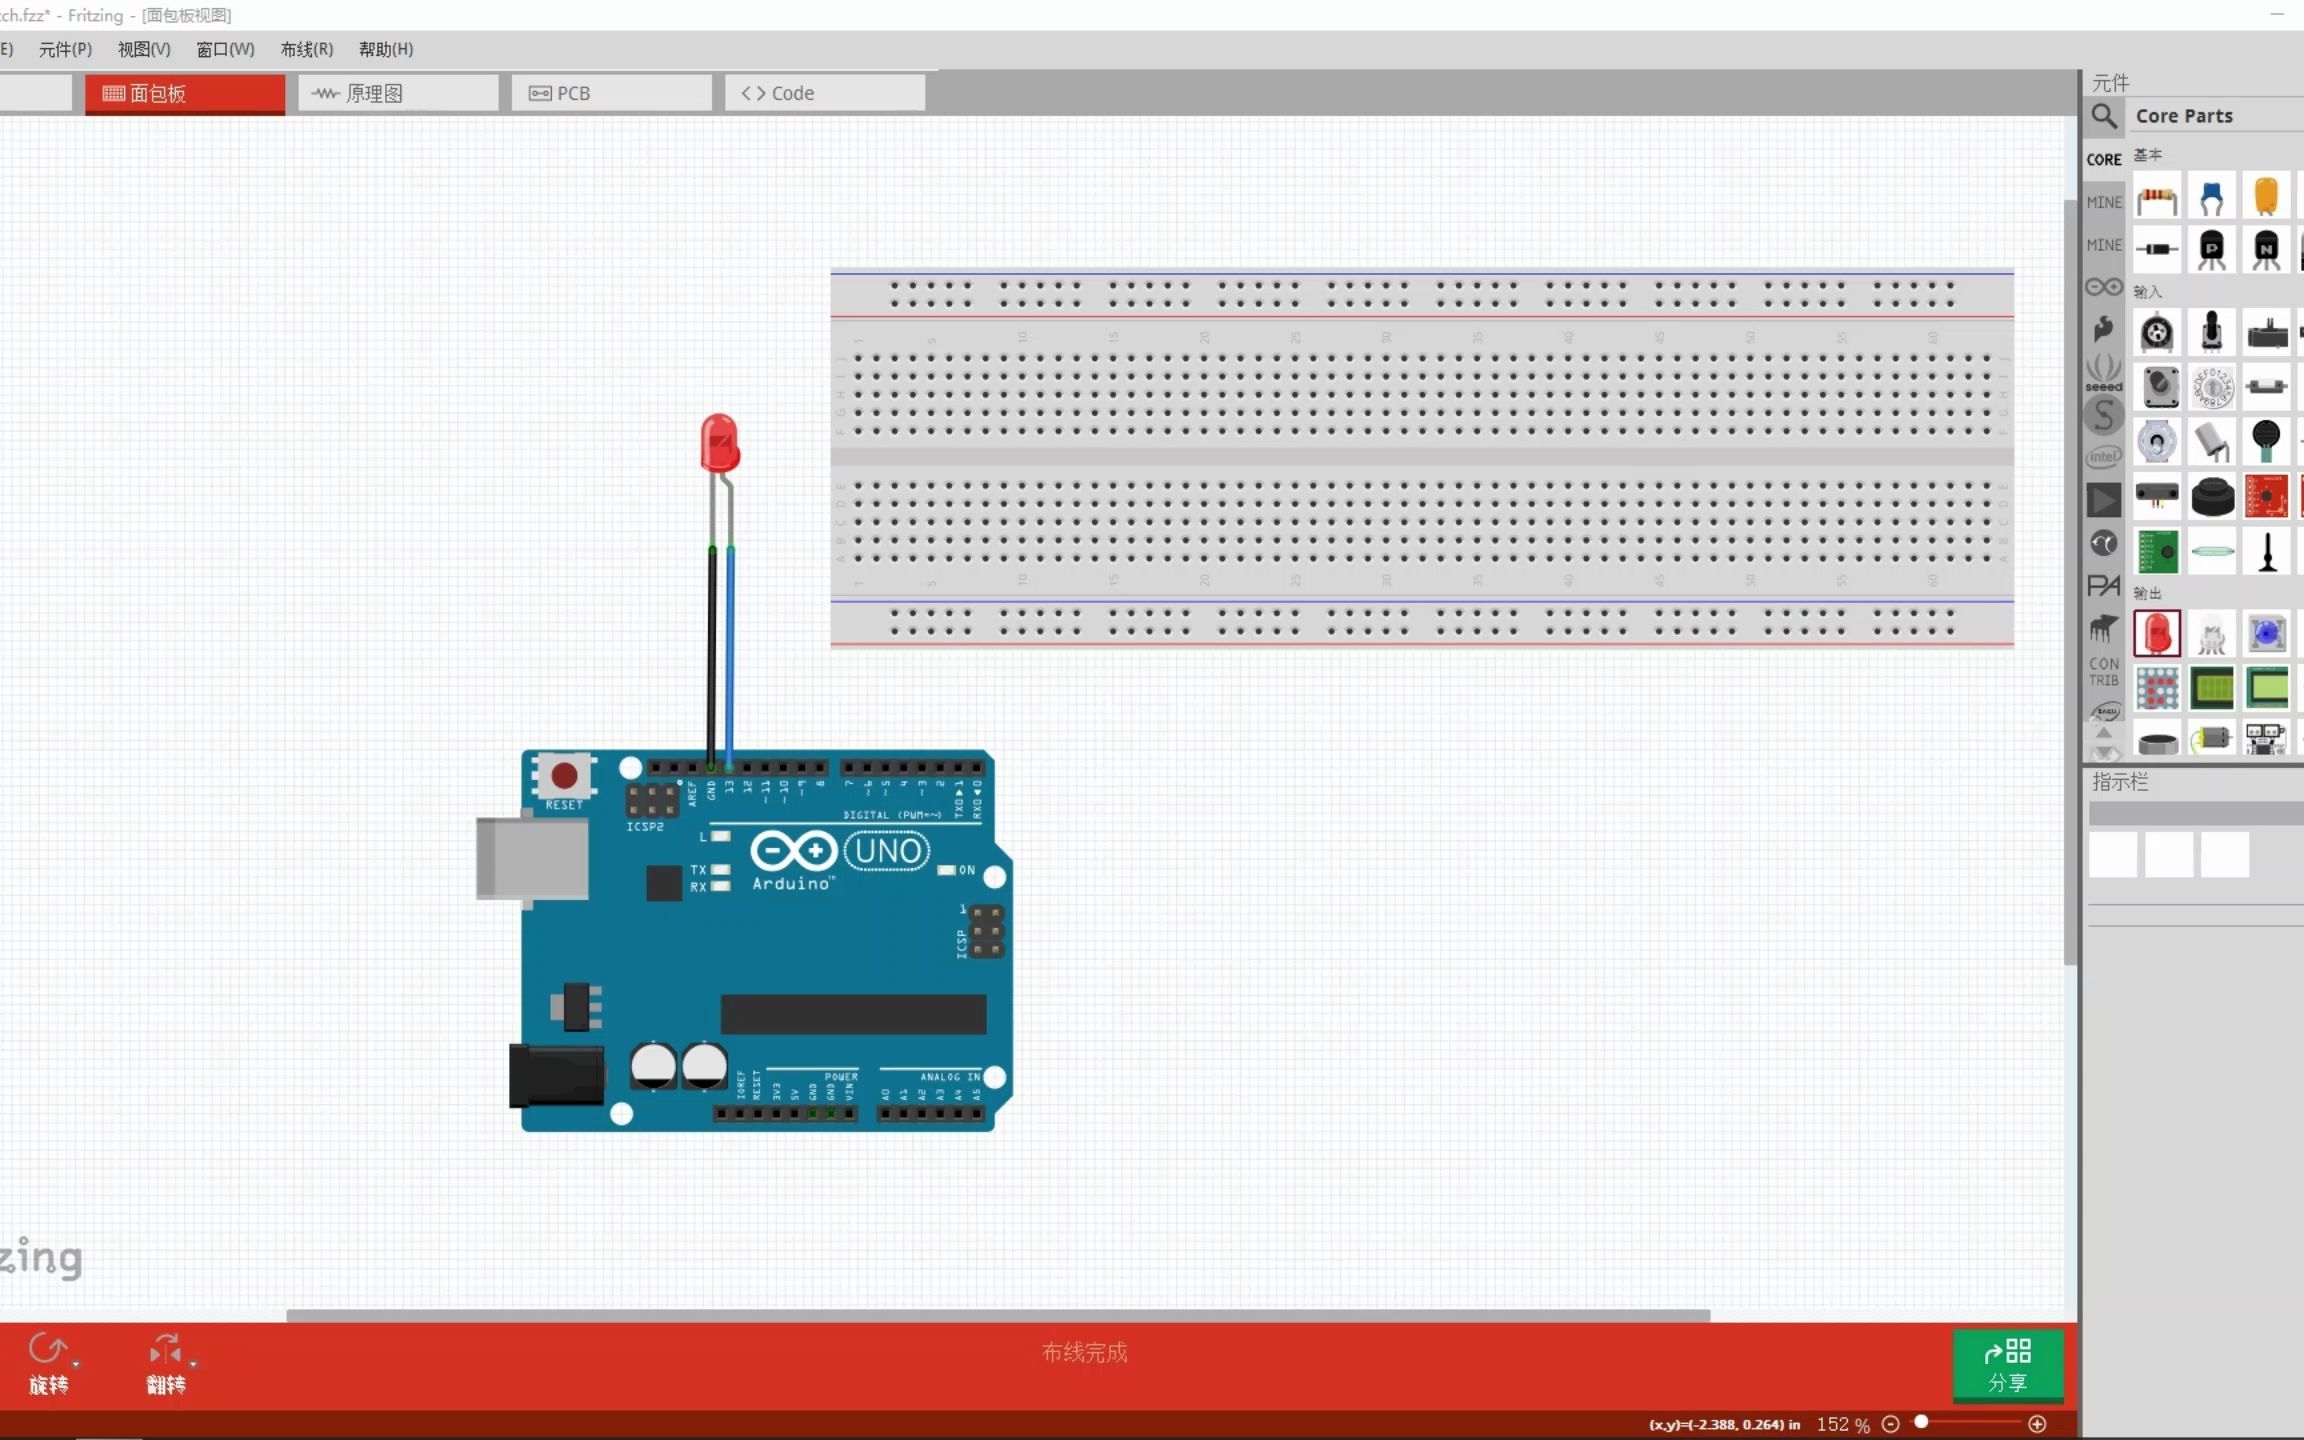2304x1440 pixels.
Task: Click the parts search magnifier icon
Action: click(2104, 116)
